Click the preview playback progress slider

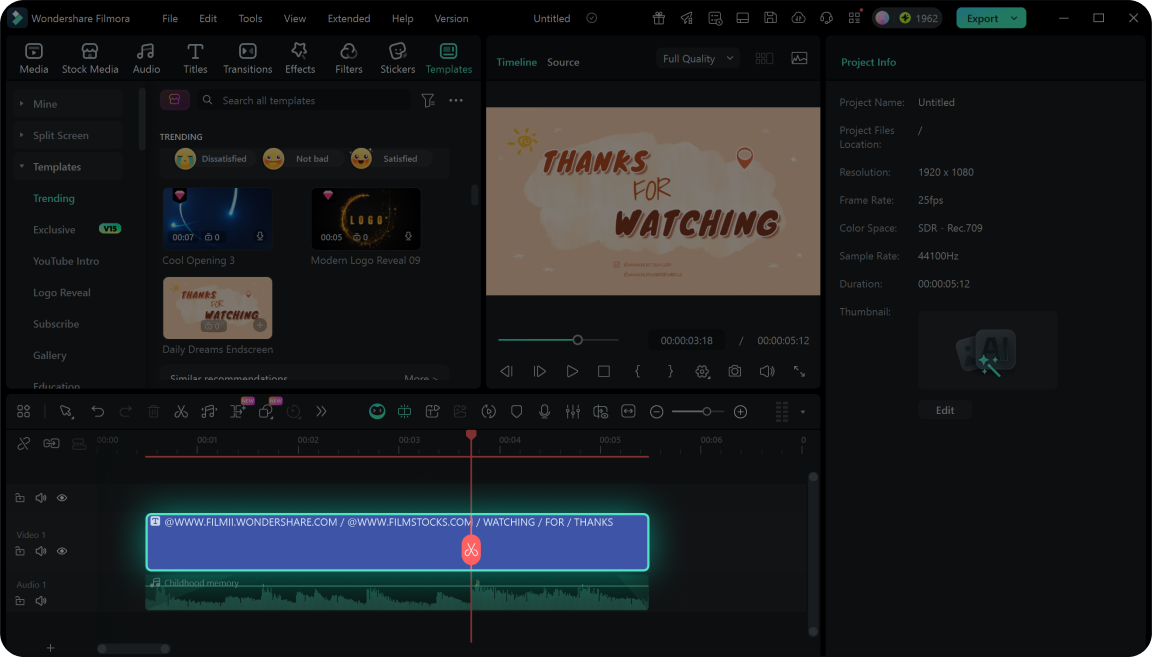point(558,340)
